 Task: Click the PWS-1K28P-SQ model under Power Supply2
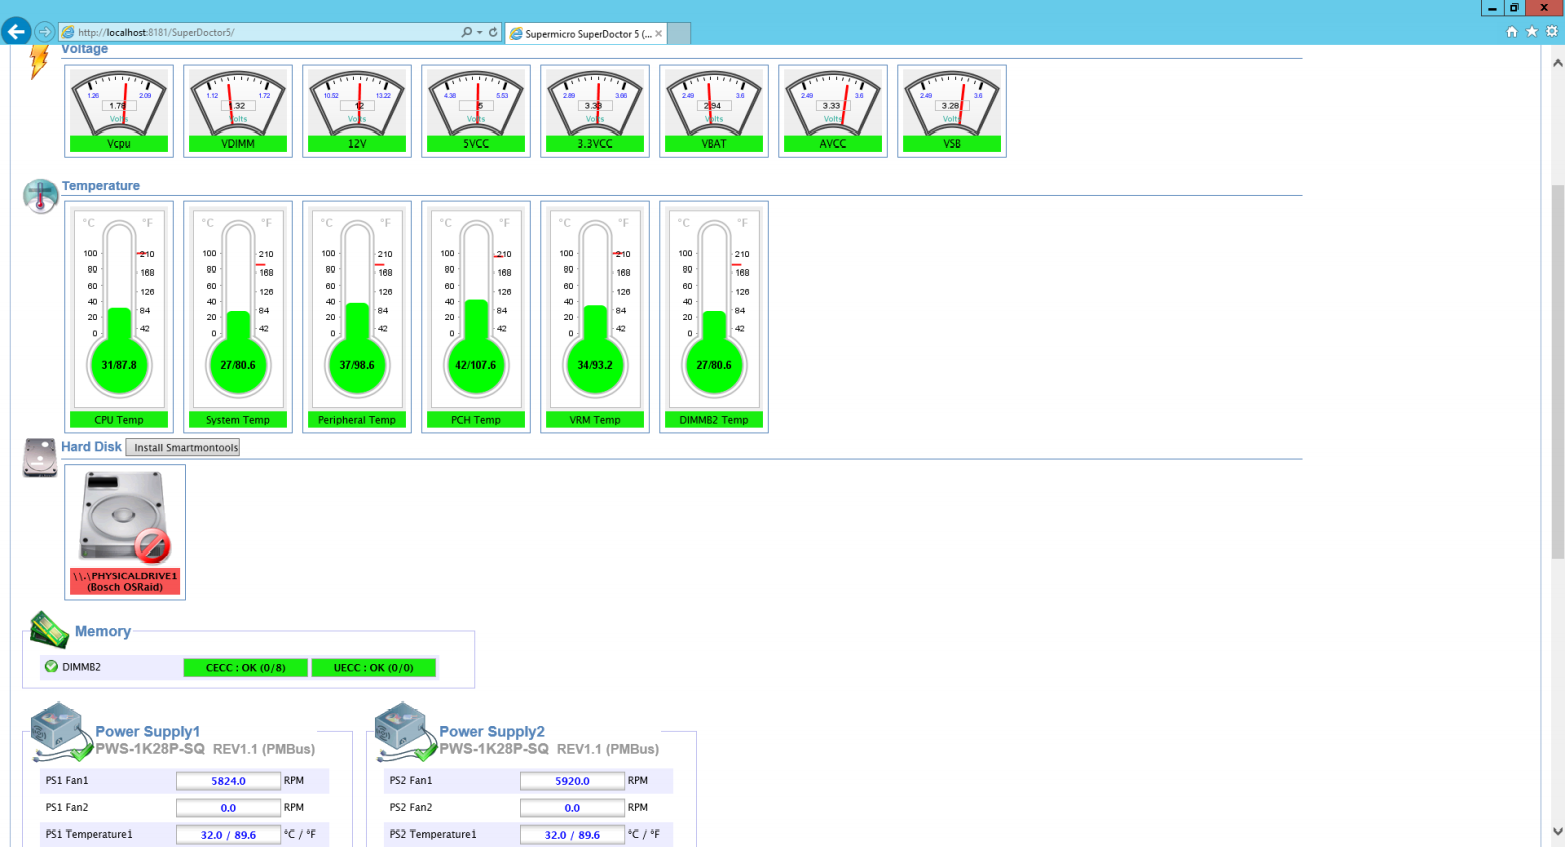494,749
